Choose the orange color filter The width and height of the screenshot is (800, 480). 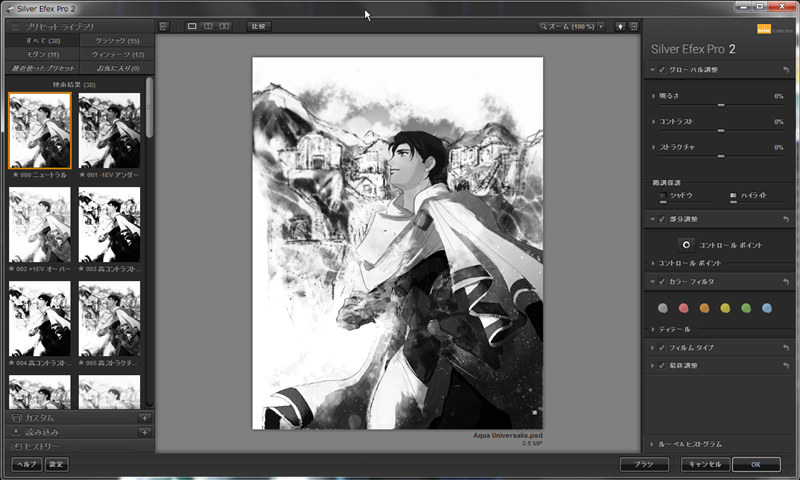tap(705, 308)
